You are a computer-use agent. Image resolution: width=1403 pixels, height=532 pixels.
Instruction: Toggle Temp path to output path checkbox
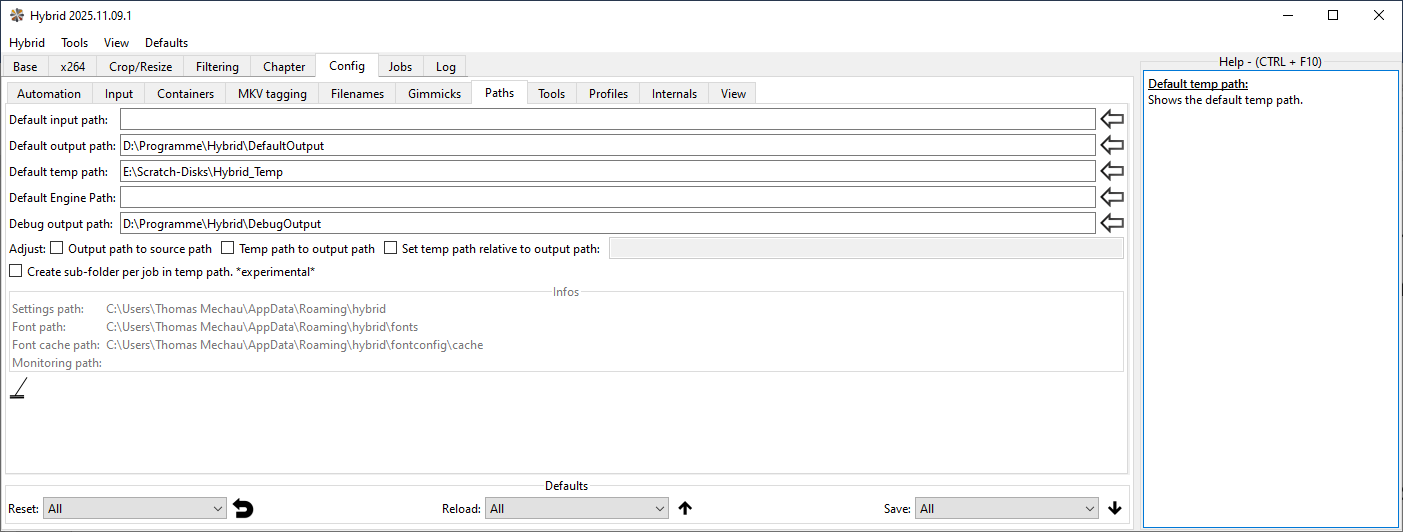pyautogui.click(x=228, y=248)
